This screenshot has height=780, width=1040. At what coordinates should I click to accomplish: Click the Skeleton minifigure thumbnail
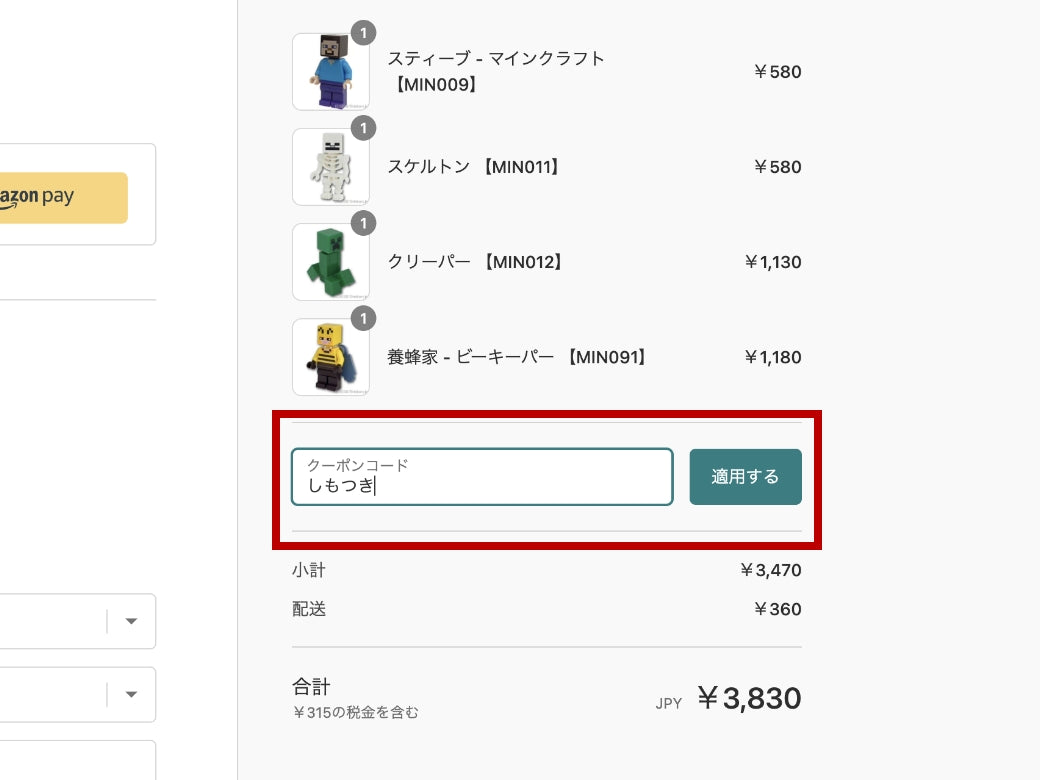pyautogui.click(x=330, y=167)
